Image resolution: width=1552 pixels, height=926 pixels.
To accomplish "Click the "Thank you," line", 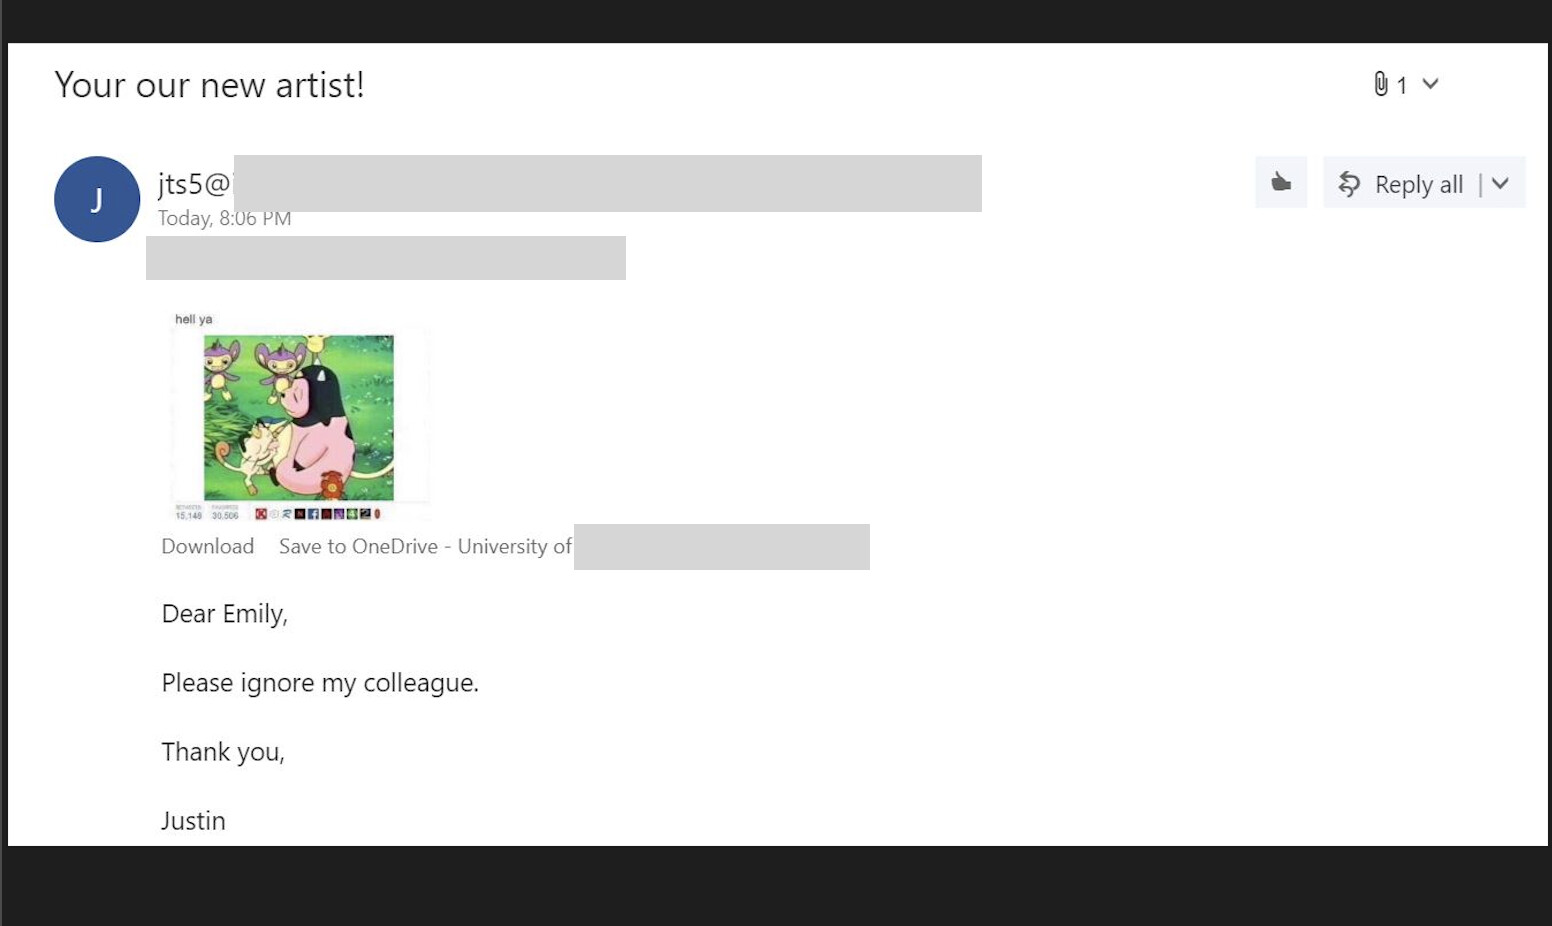I will click(x=223, y=752).
